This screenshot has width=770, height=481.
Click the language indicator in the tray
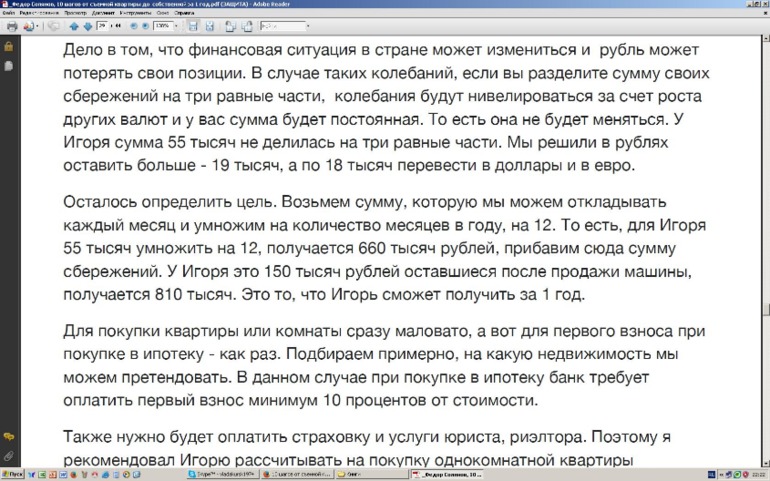click(x=712, y=475)
